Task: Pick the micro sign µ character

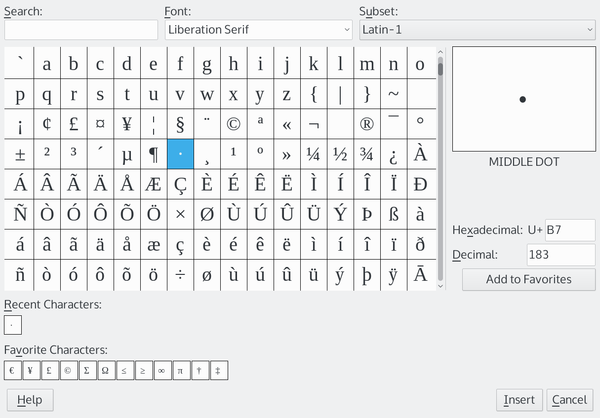Action: point(127,154)
